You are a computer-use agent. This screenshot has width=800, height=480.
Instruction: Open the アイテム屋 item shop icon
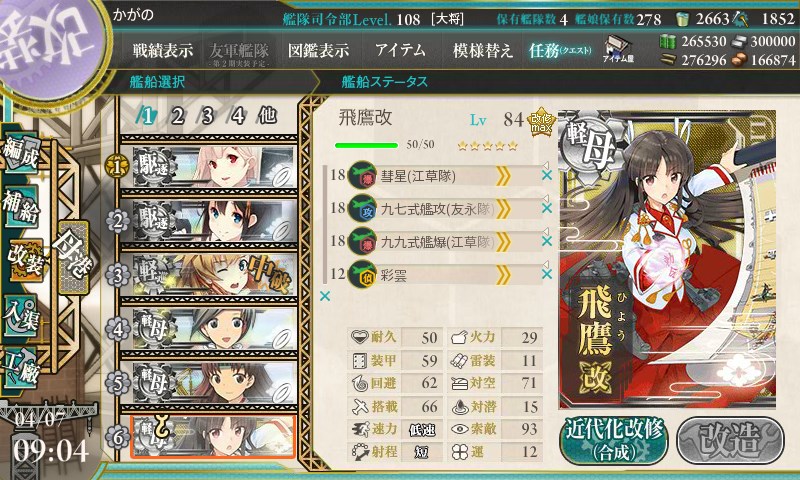pyautogui.click(x=618, y=49)
